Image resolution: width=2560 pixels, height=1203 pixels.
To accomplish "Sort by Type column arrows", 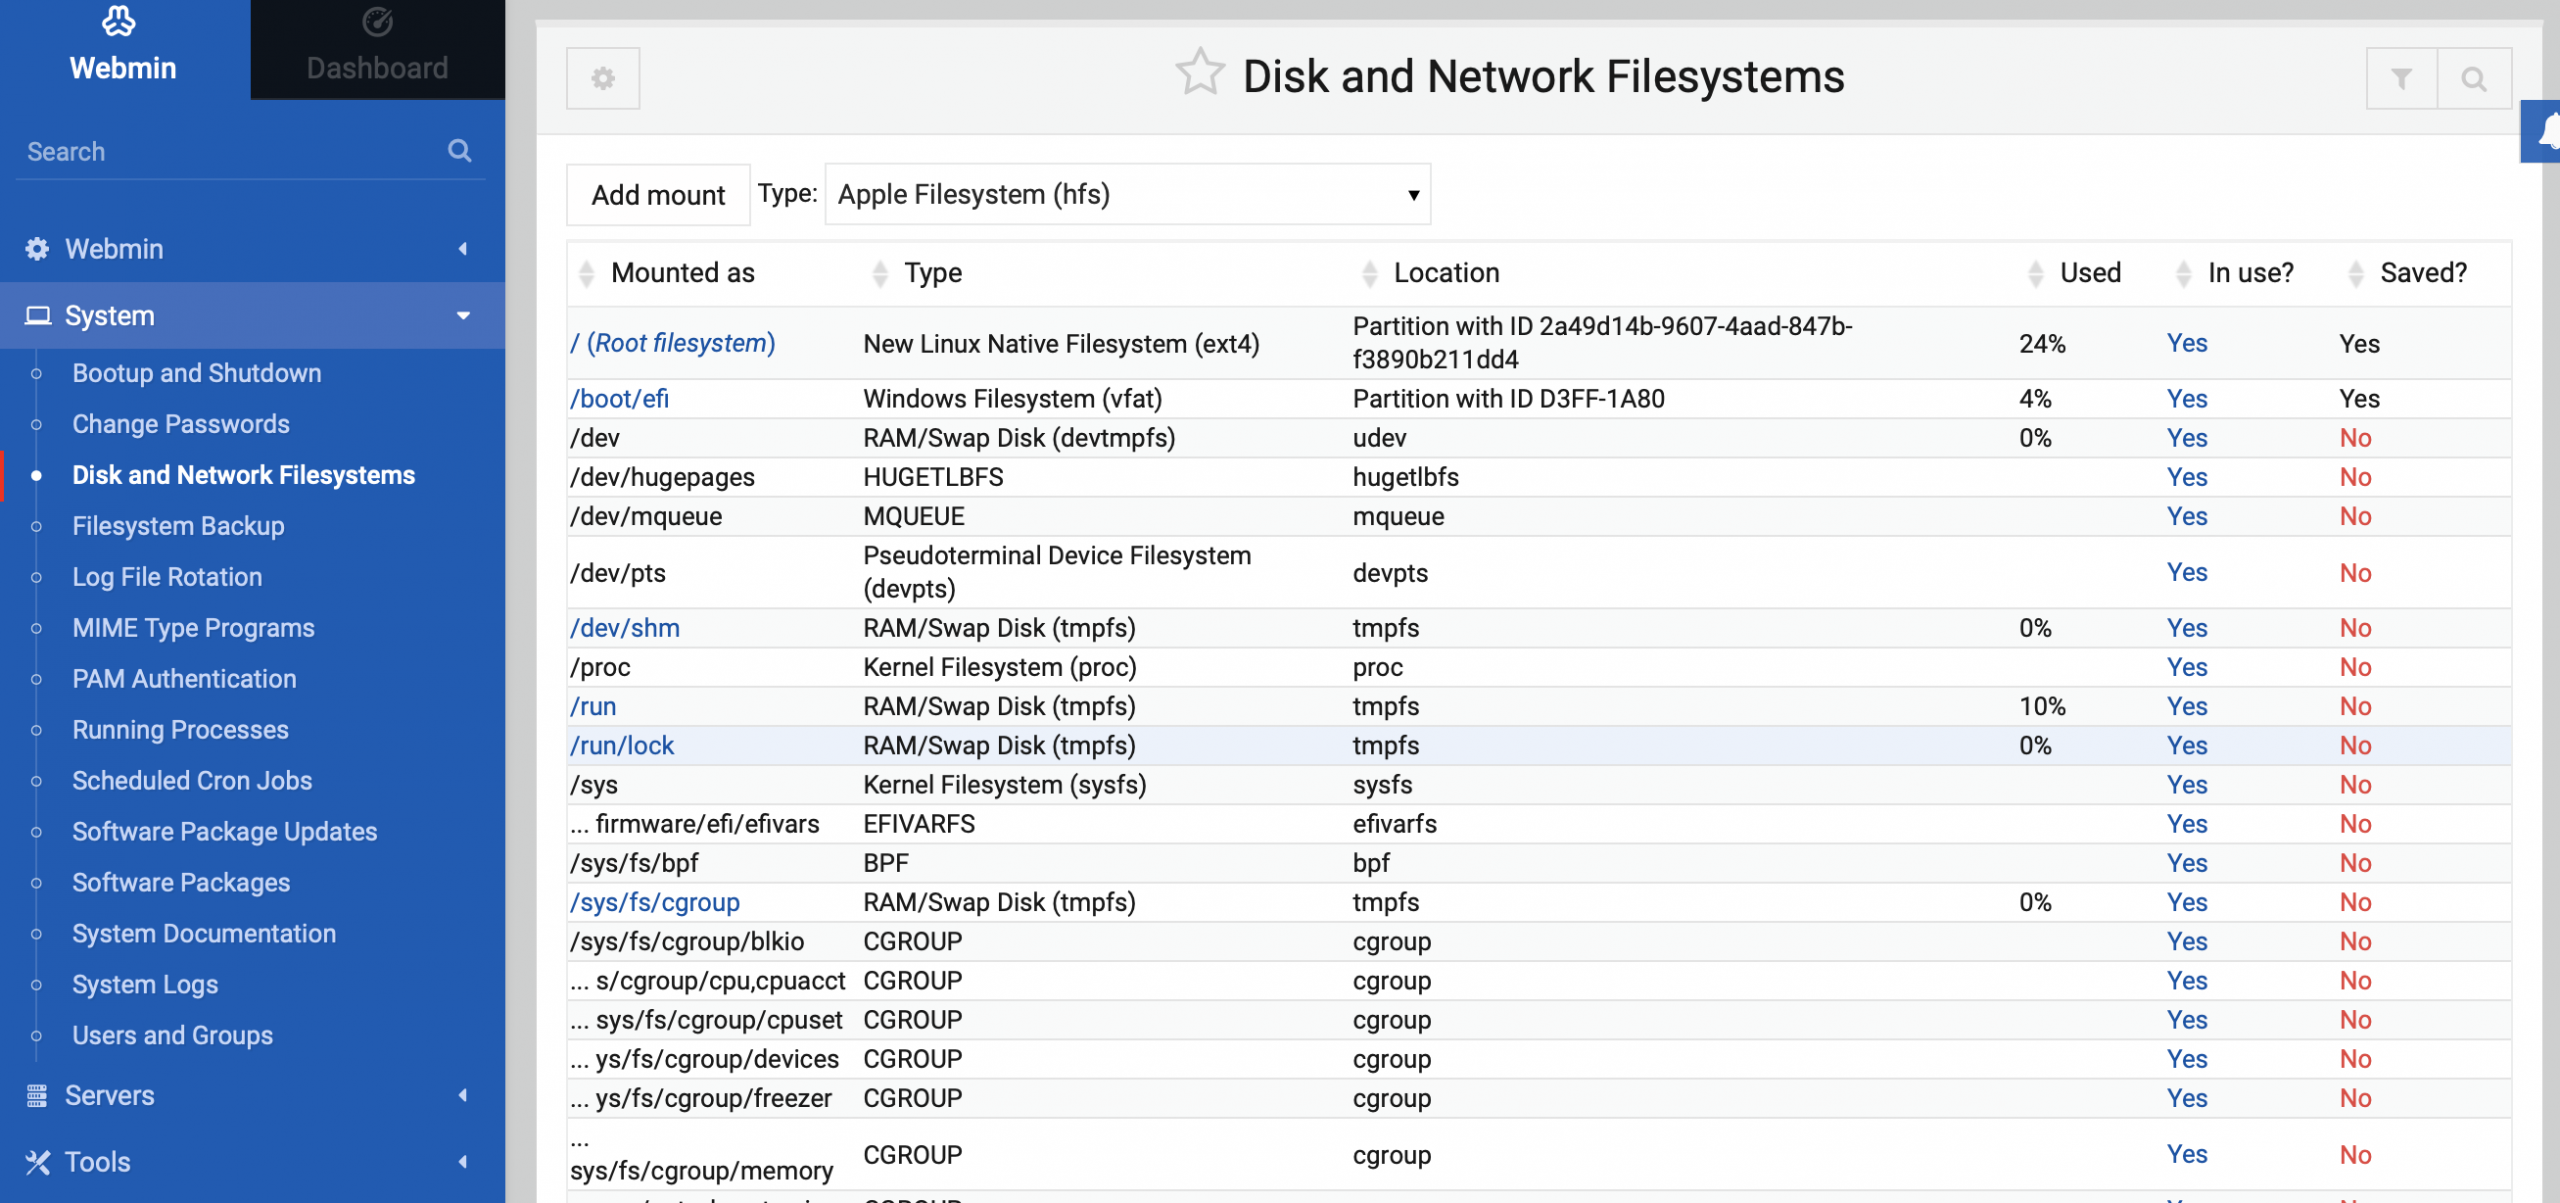I will [880, 273].
